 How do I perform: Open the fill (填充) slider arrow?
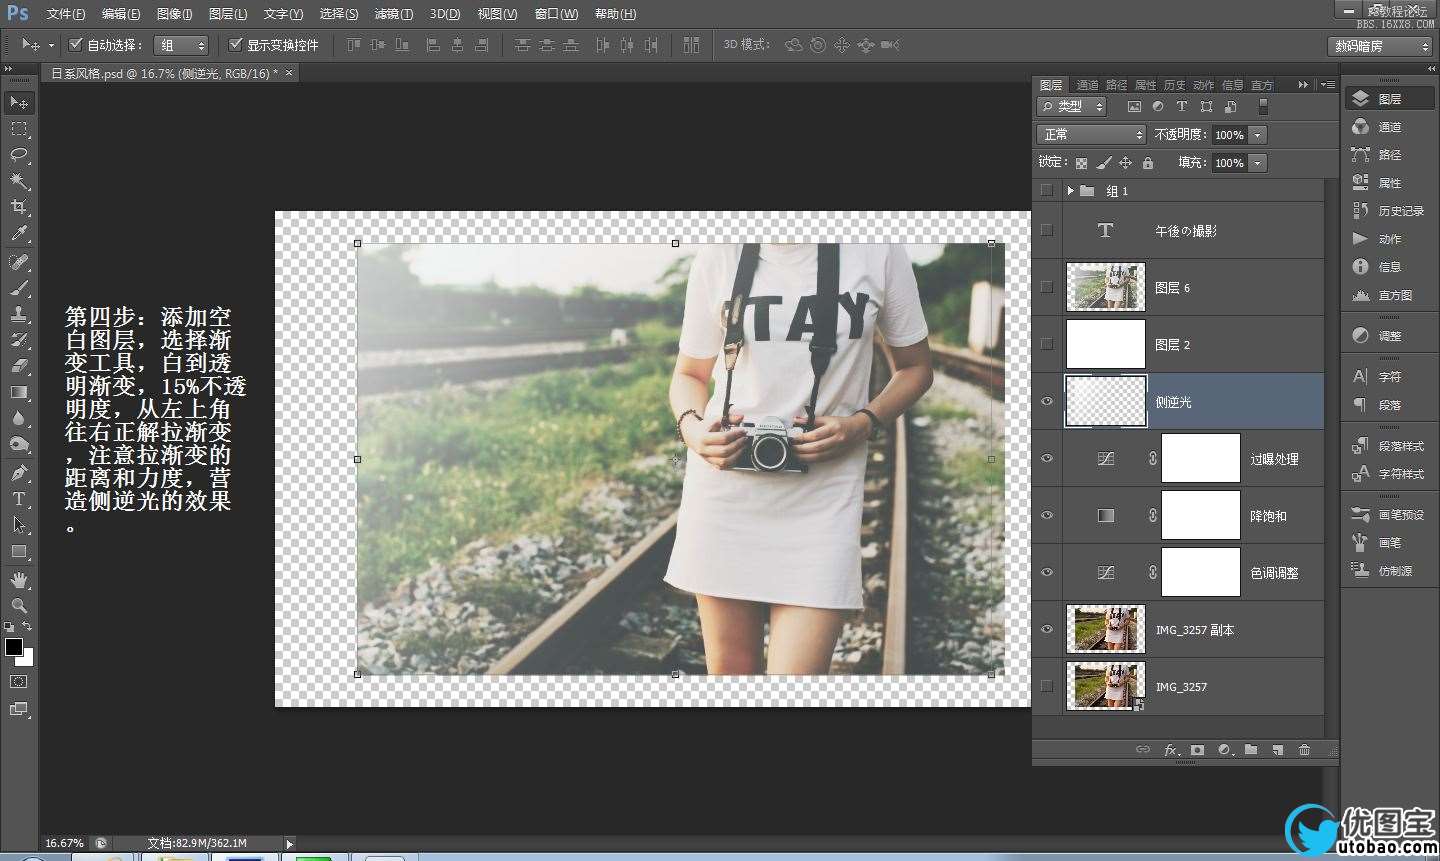pos(1258,163)
